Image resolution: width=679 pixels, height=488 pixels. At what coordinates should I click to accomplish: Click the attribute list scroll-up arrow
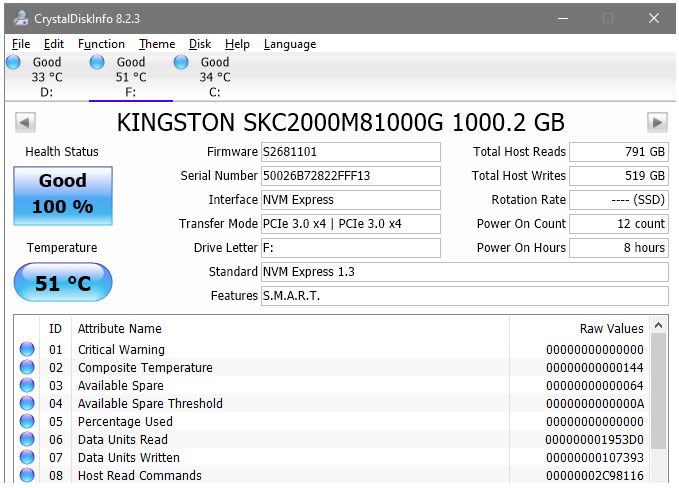(x=659, y=325)
